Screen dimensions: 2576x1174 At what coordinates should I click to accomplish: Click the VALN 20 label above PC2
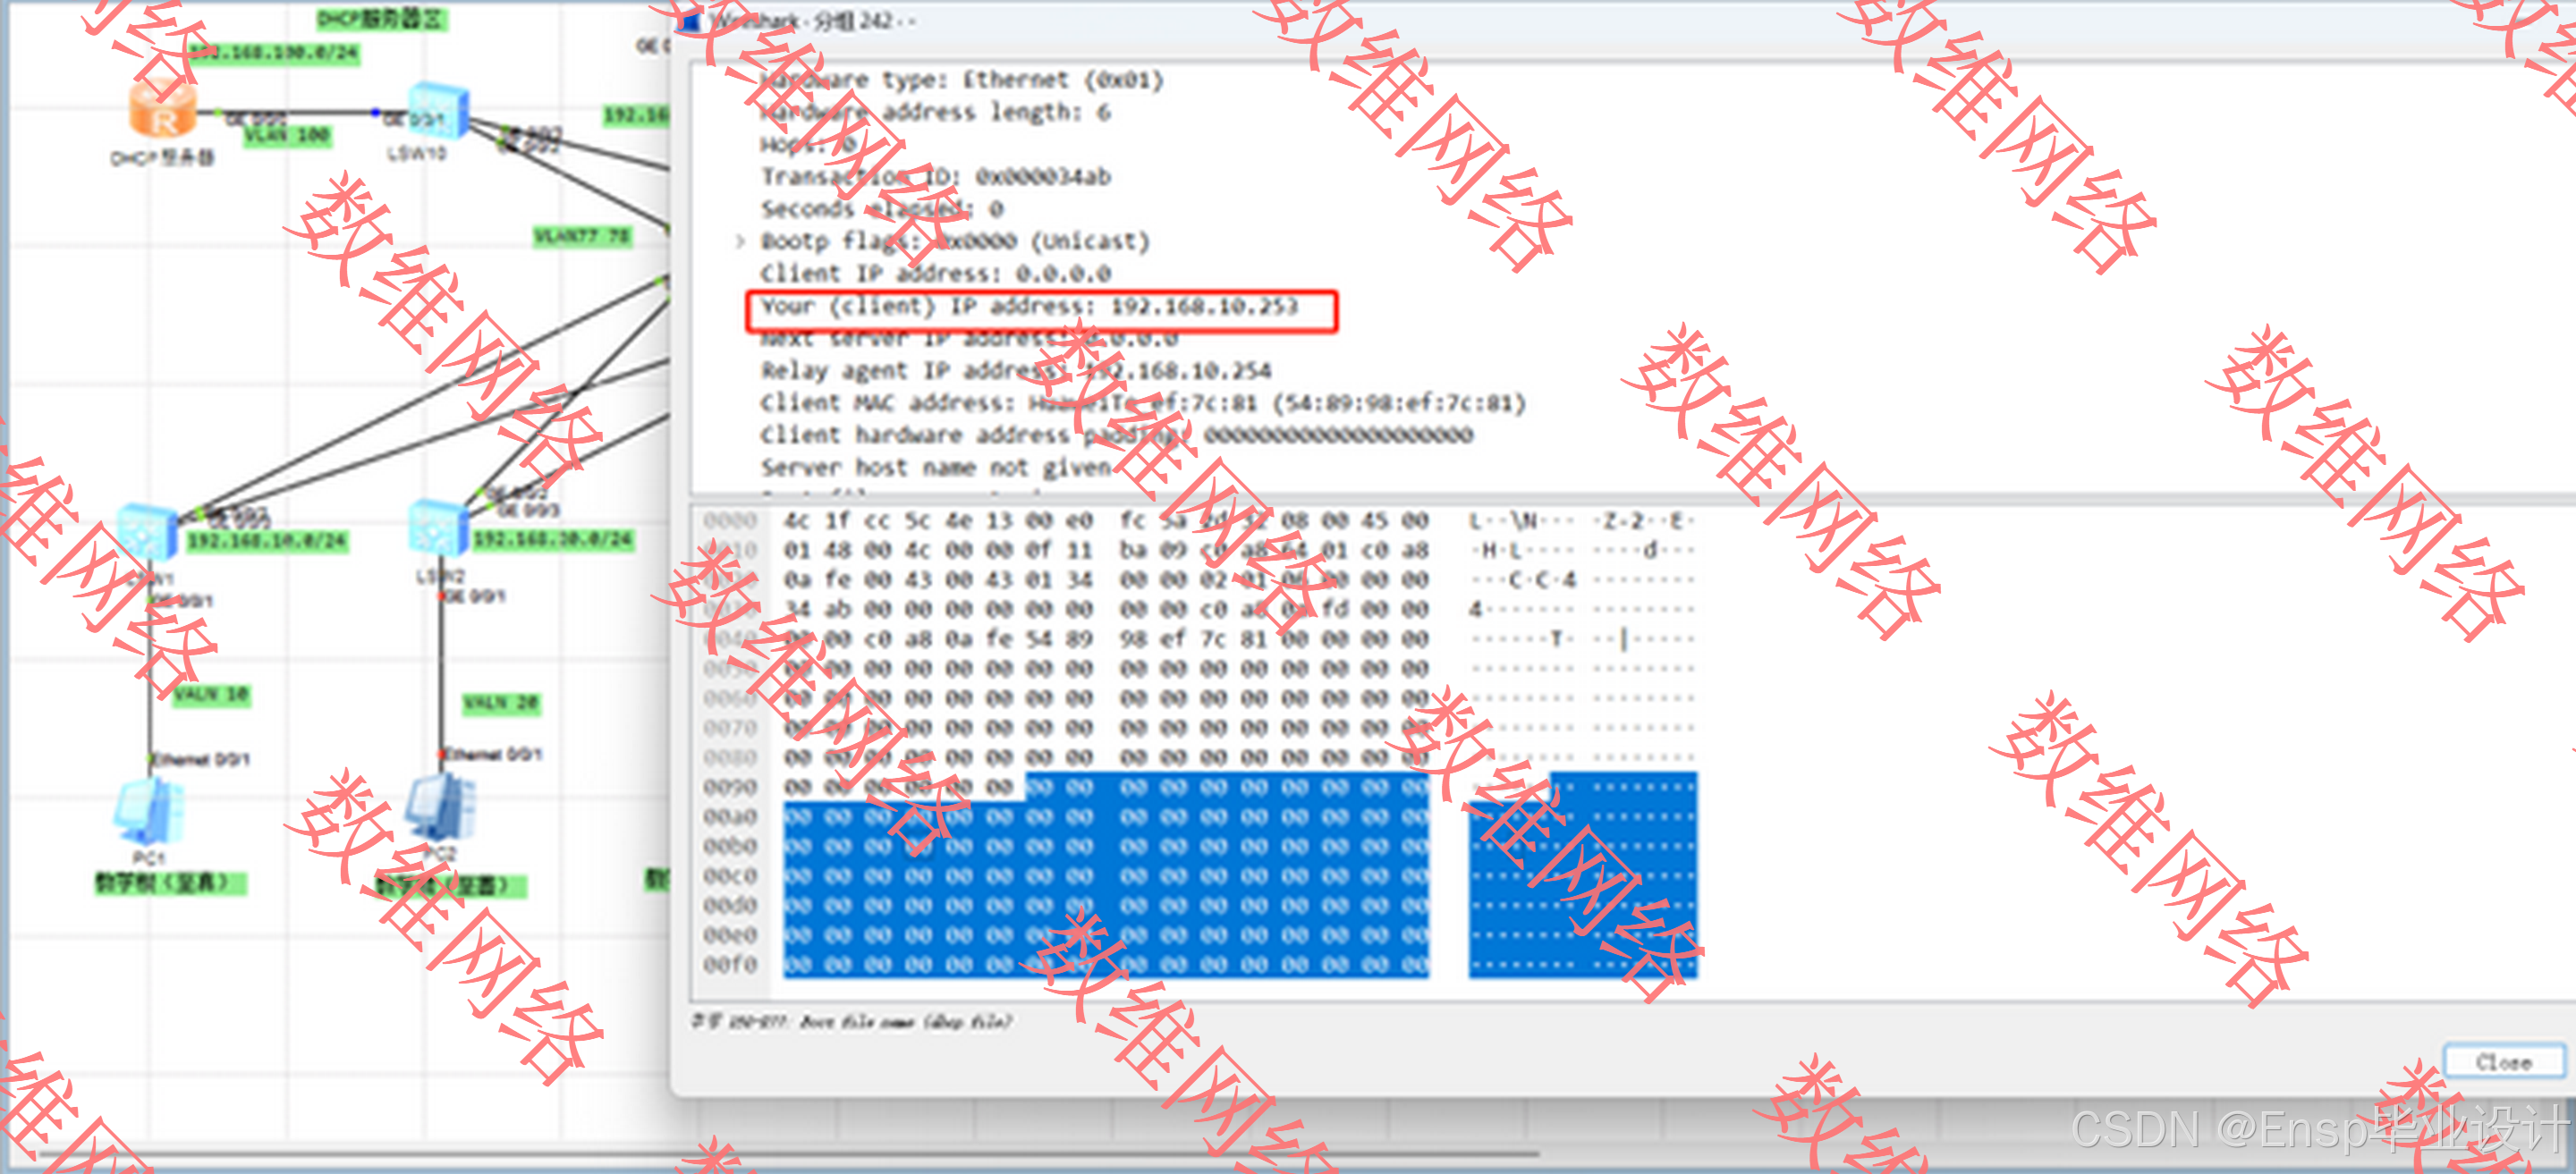pos(501,704)
